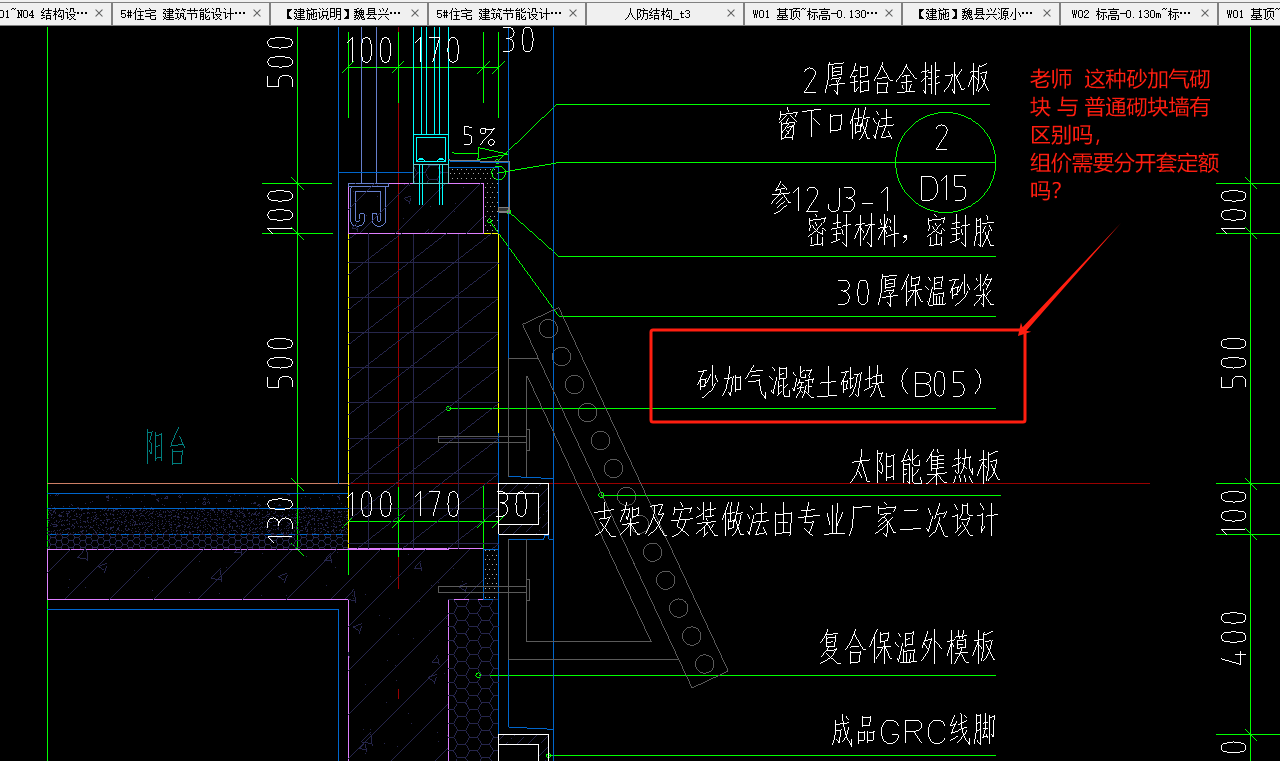Click the 5% slope text
This screenshot has height=761, width=1280.
click(479, 136)
